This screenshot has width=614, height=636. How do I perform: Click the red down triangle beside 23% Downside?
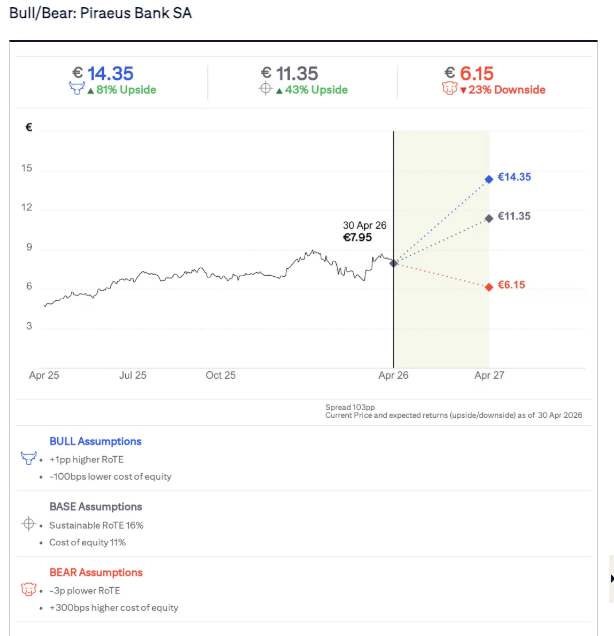[464, 90]
